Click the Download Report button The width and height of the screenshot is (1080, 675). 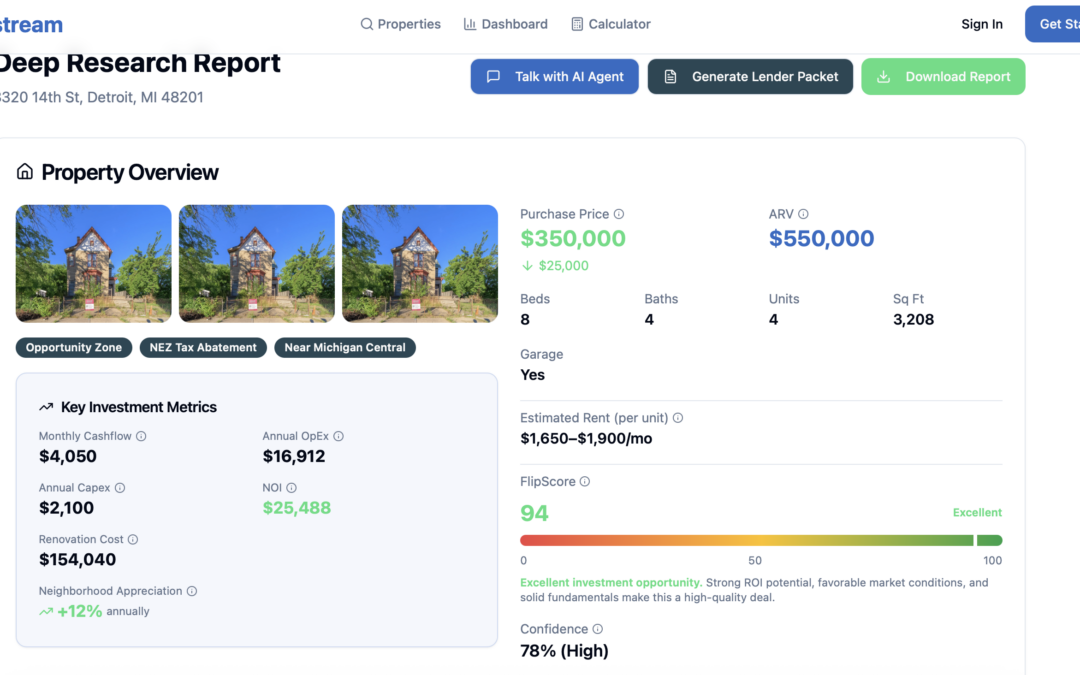[943, 77]
